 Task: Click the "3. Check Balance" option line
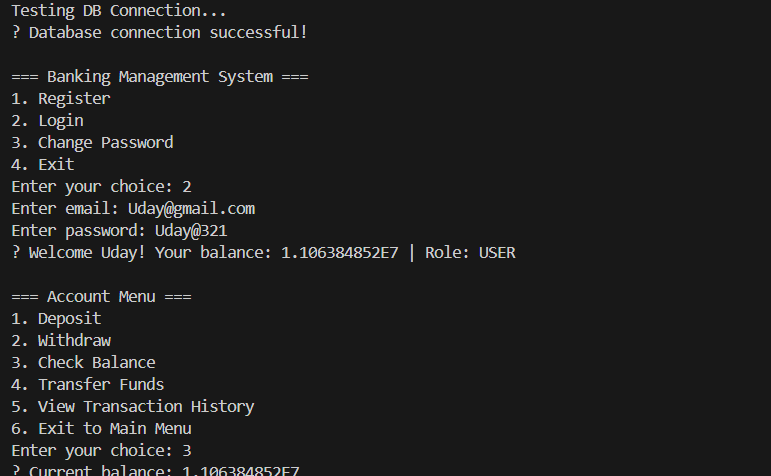pos(83,363)
